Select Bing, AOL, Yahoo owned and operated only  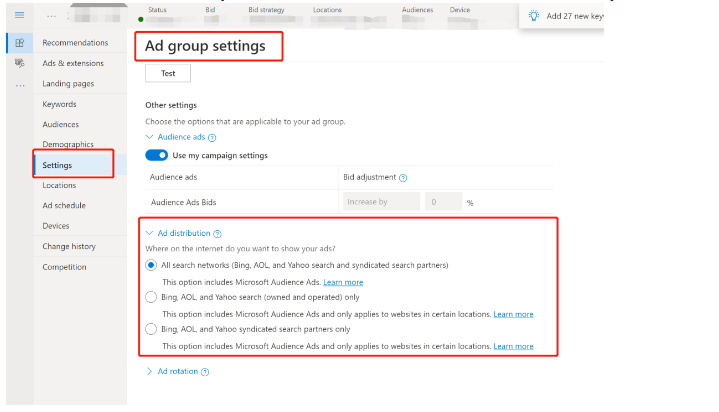pyautogui.click(x=151, y=297)
